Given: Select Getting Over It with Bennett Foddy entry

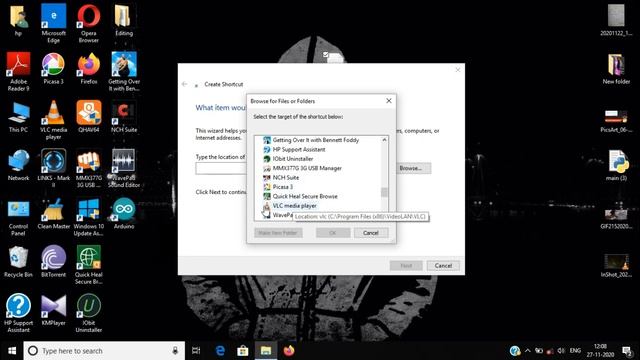Looking at the screenshot, I should coord(311,140).
